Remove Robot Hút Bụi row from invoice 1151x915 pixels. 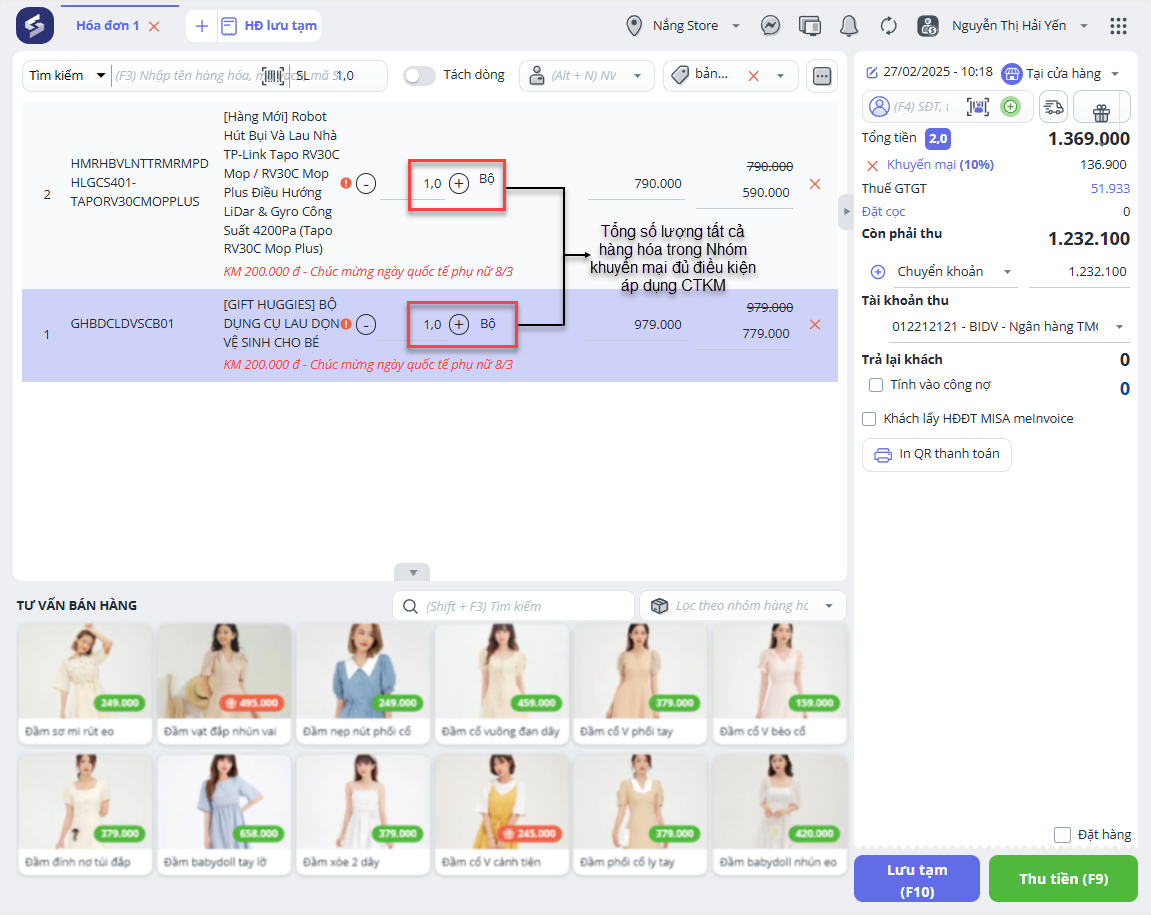point(815,184)
